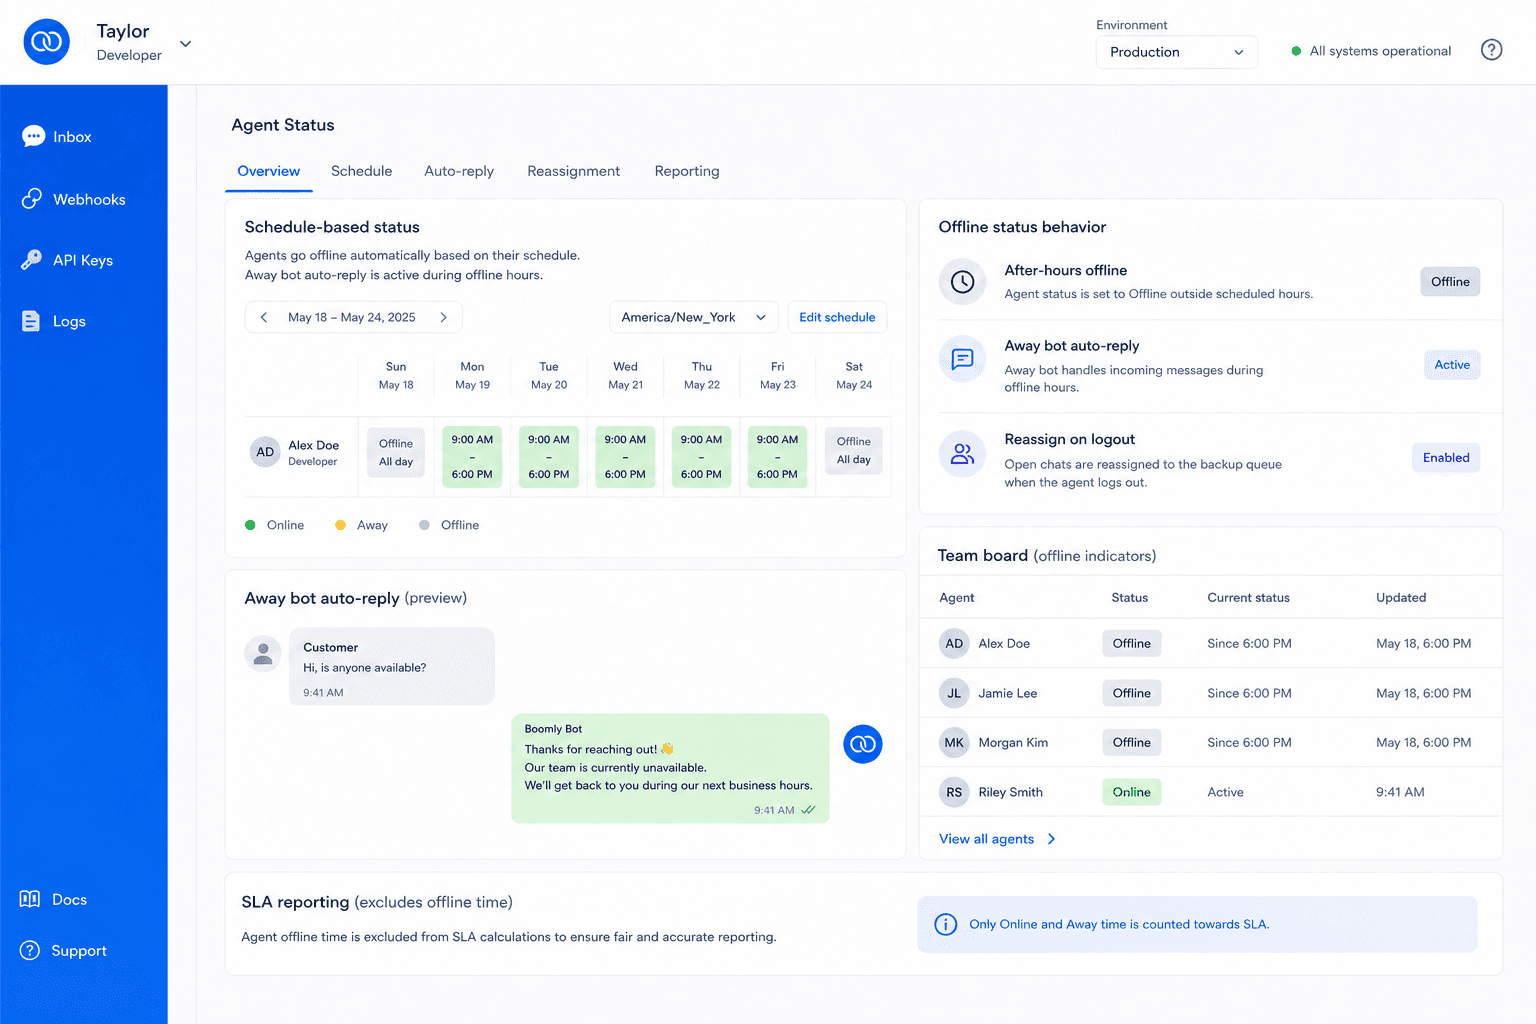Select the Saturday May 24 Offline cell
Image resolution: width=1536 pixels, height=1024 pixels.
pyautogui.click(x=854, y=450)
